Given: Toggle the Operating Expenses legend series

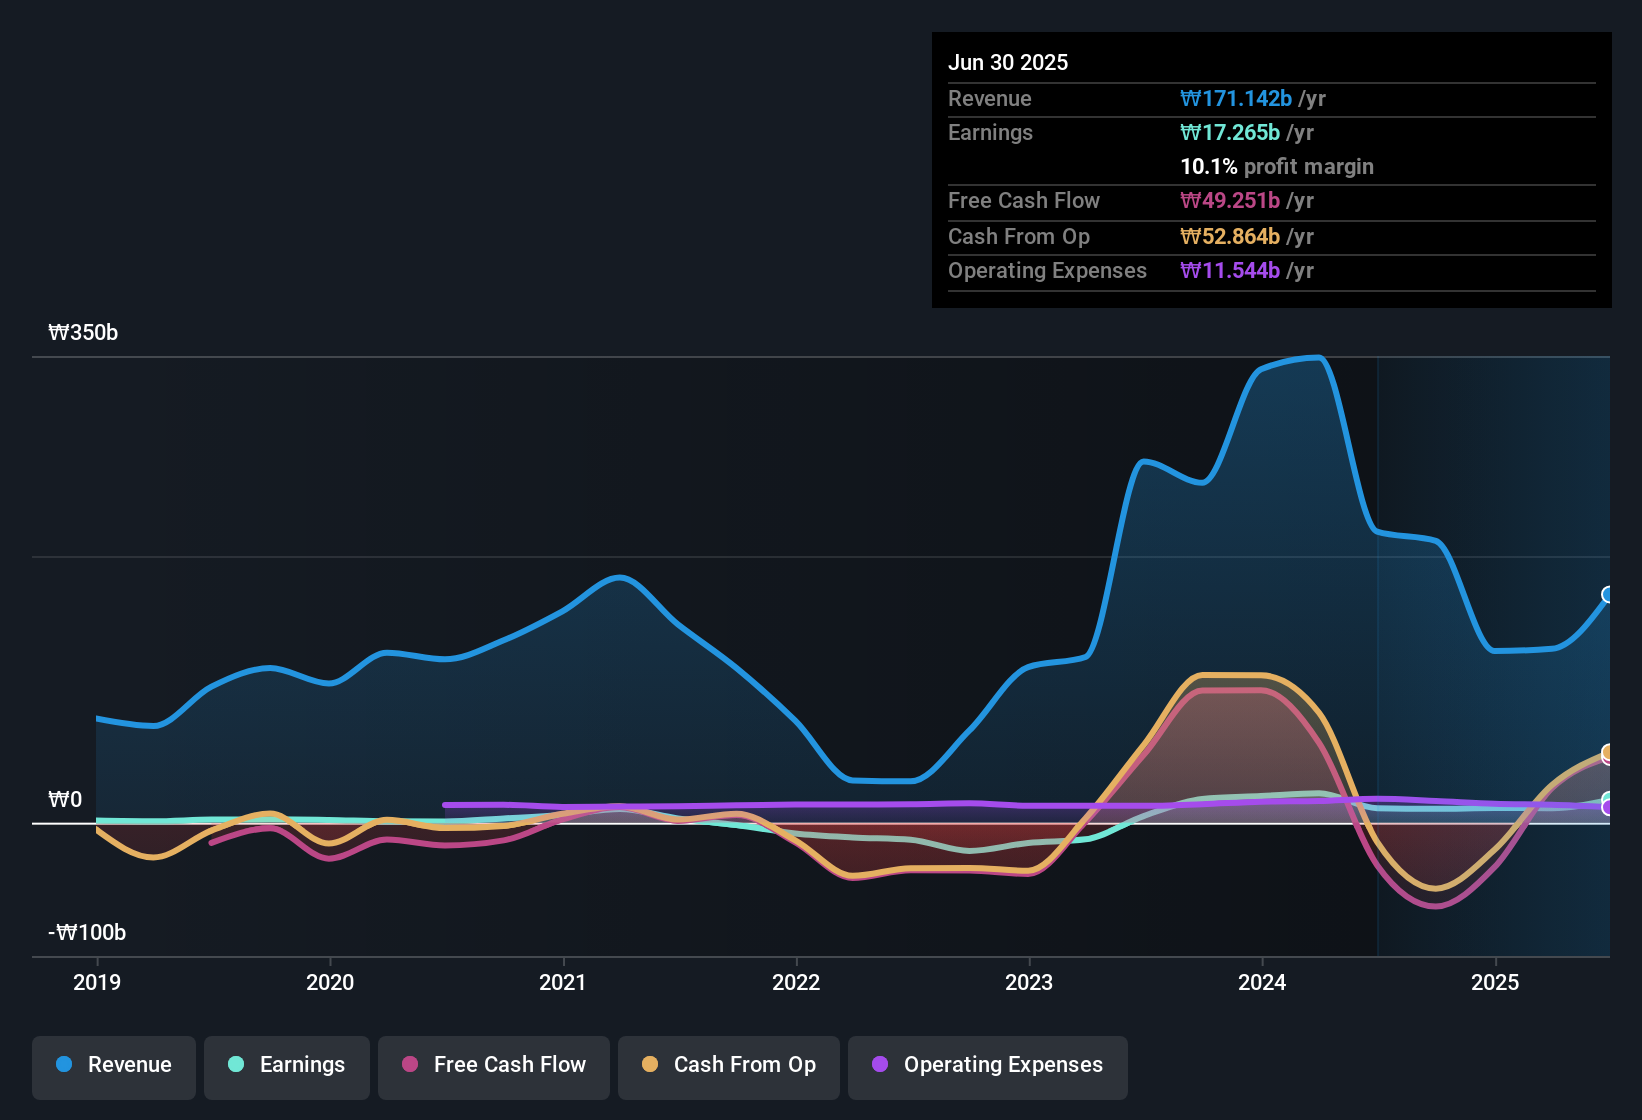Looking at the screenshot, I should [x=988, y=1065].
